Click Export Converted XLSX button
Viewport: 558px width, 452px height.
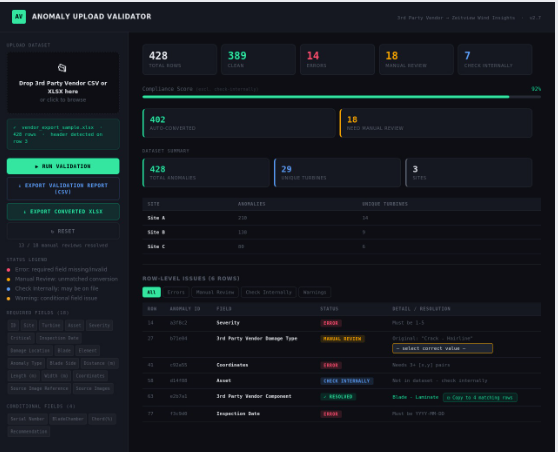click(63, 212)
